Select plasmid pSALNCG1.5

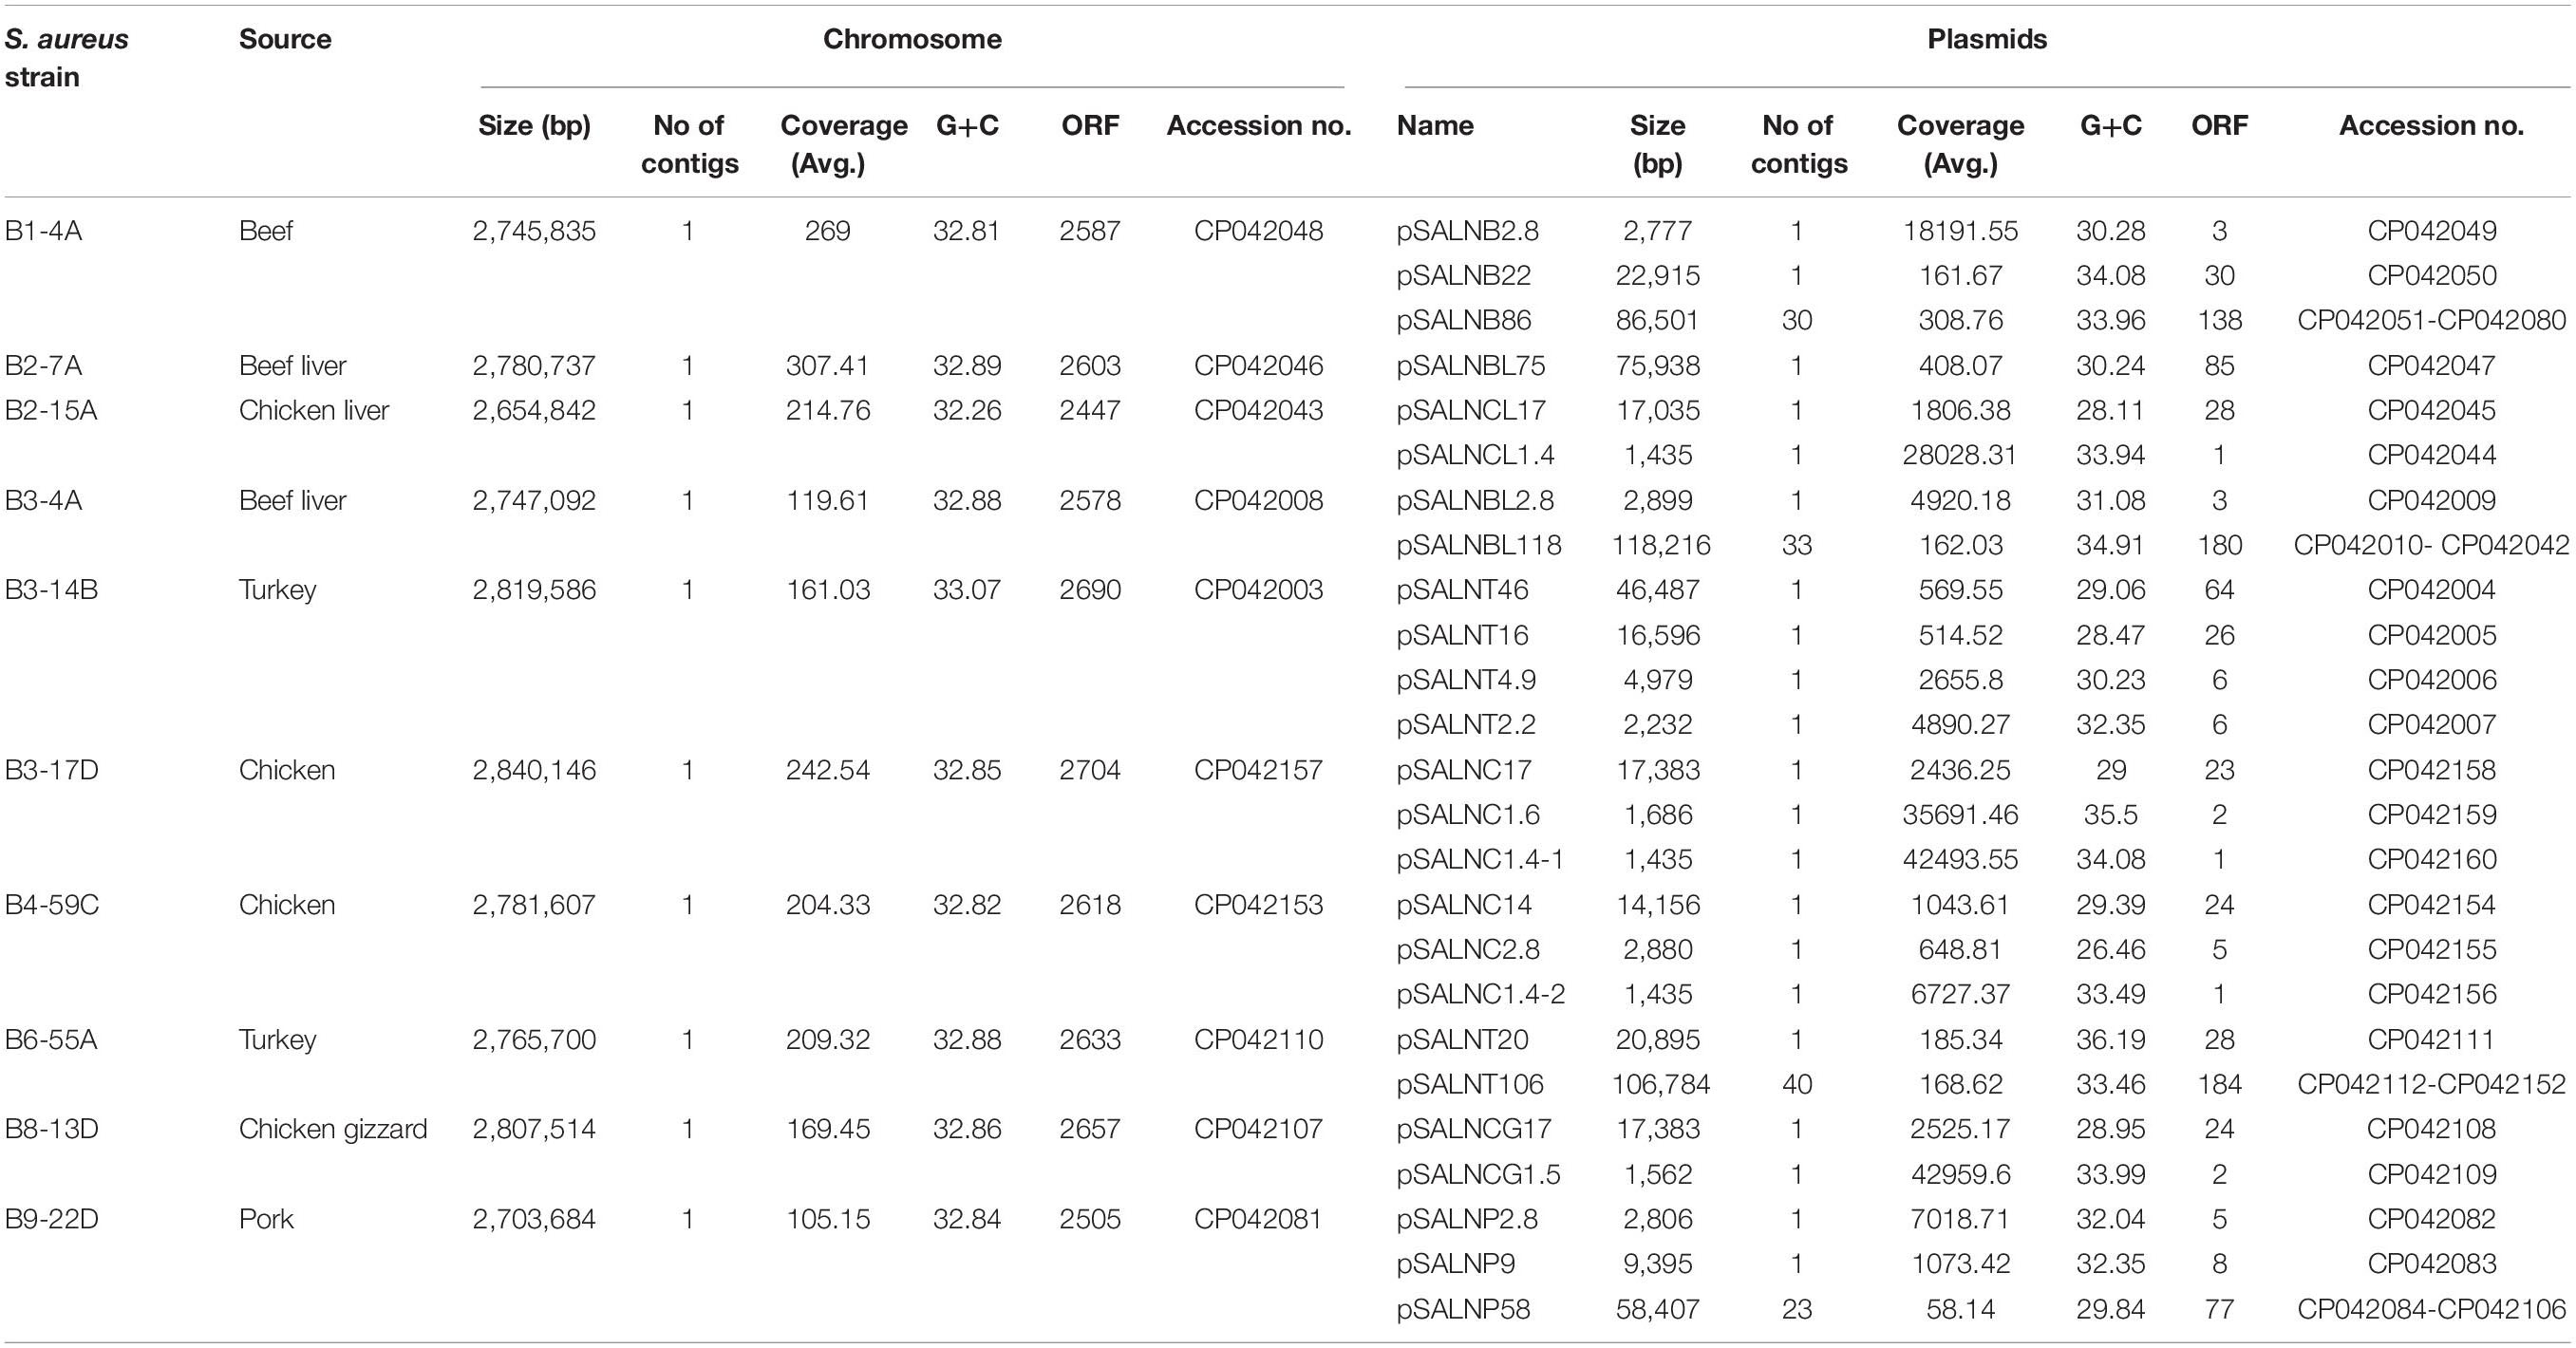(1478, 1174)
